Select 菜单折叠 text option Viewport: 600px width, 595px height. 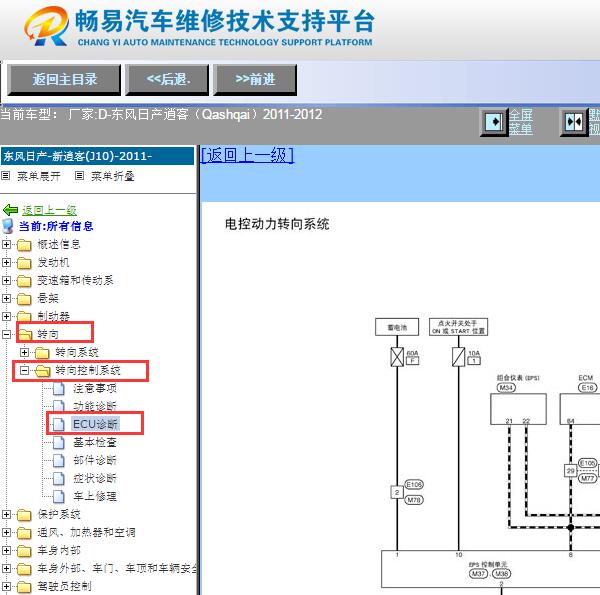coord(112,176)
